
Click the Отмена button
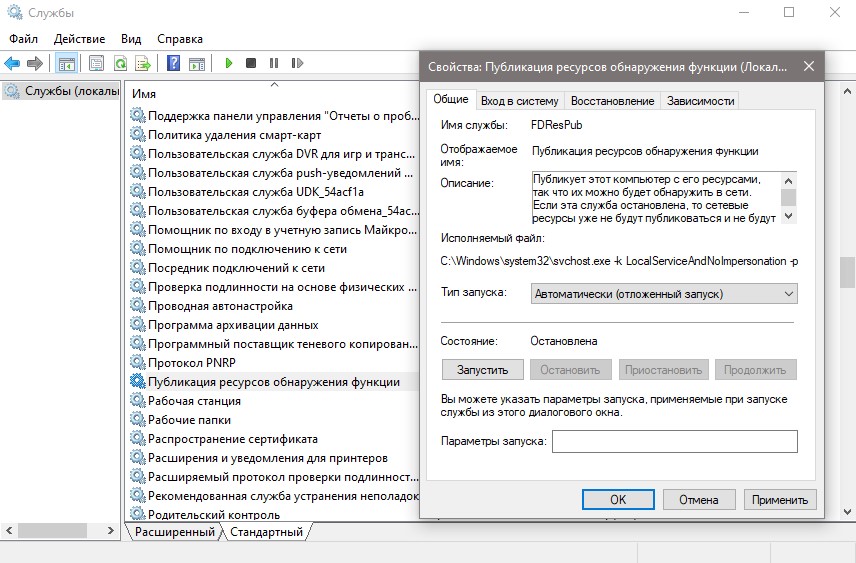(x=699, y=500)
